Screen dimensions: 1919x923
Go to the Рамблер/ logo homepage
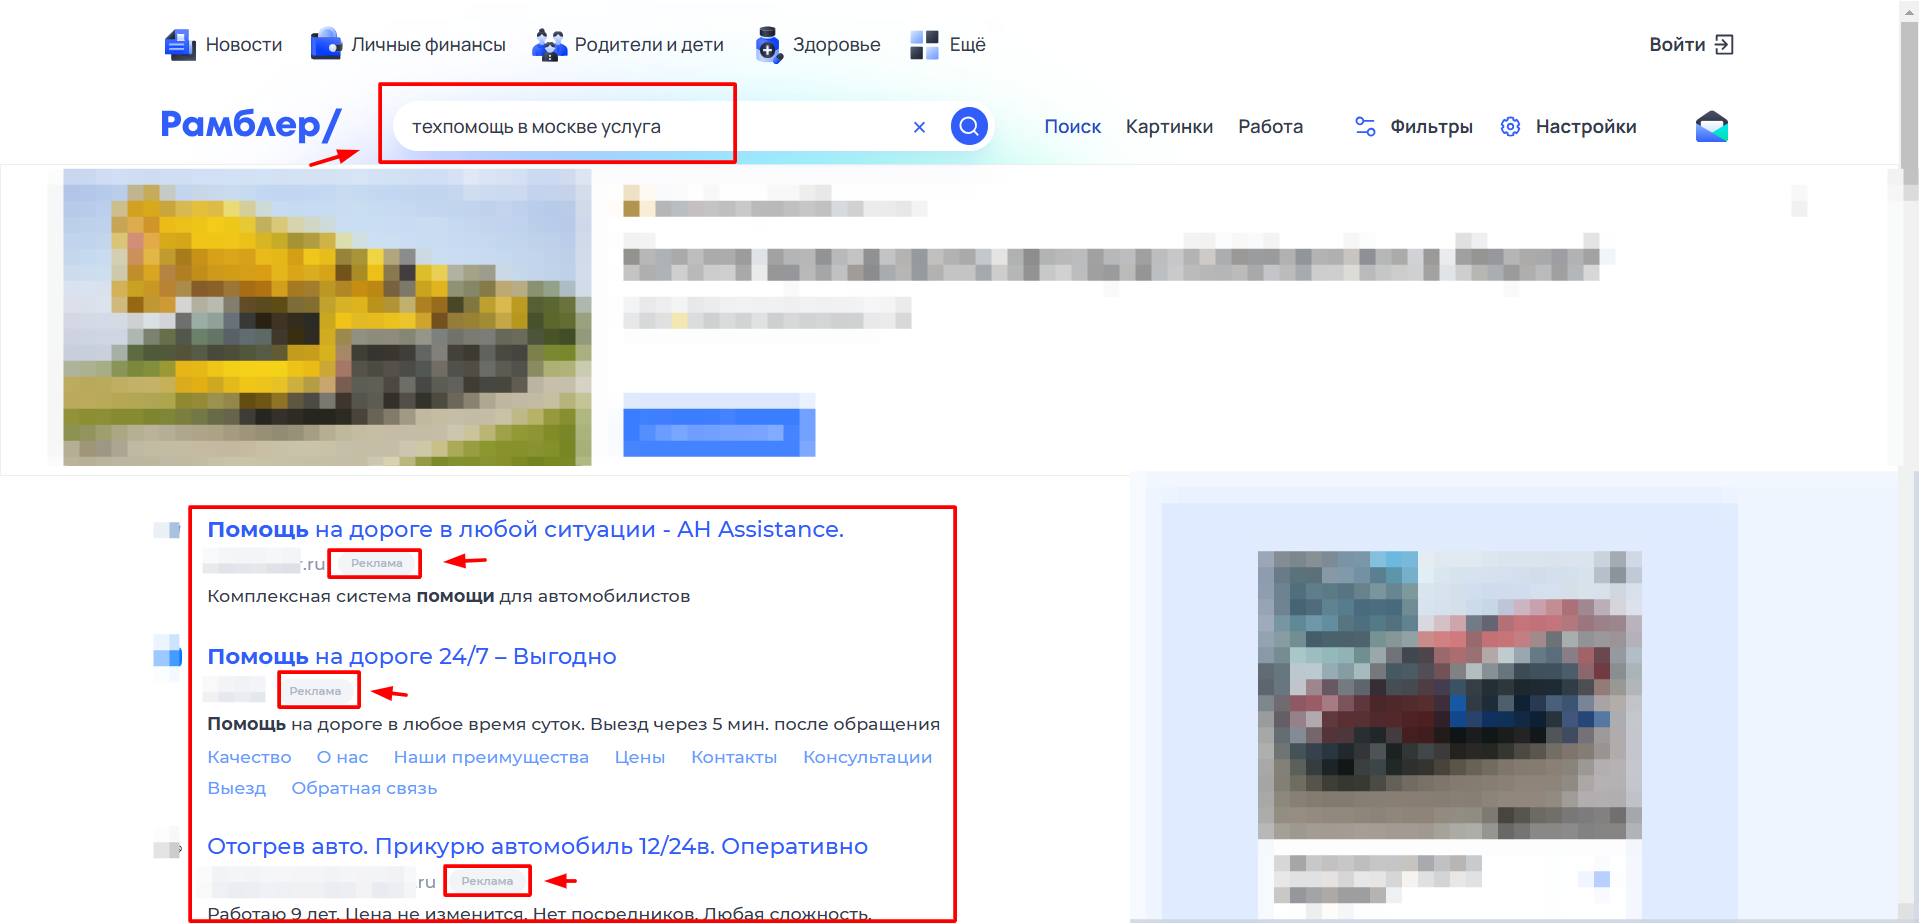coord(251,124)
